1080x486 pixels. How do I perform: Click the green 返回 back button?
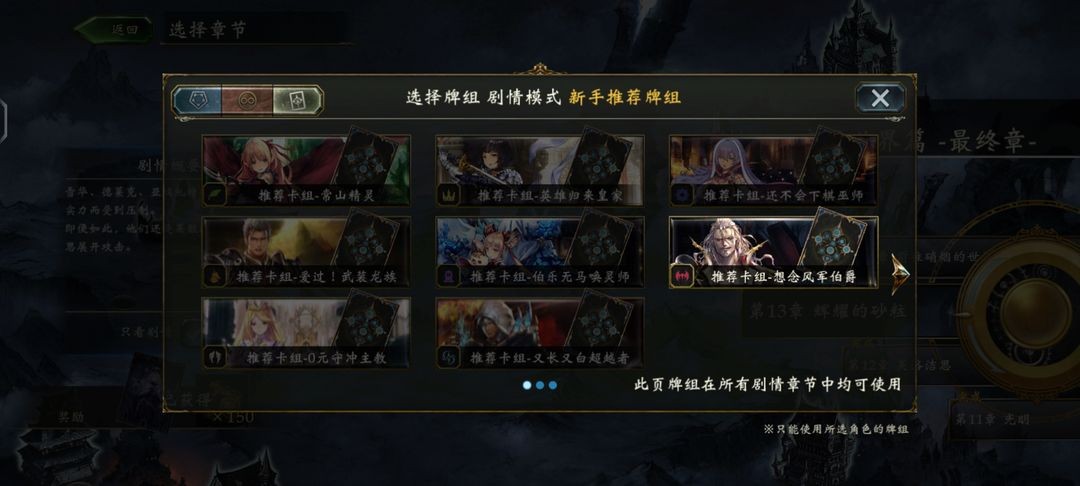[x=114, y=30]
